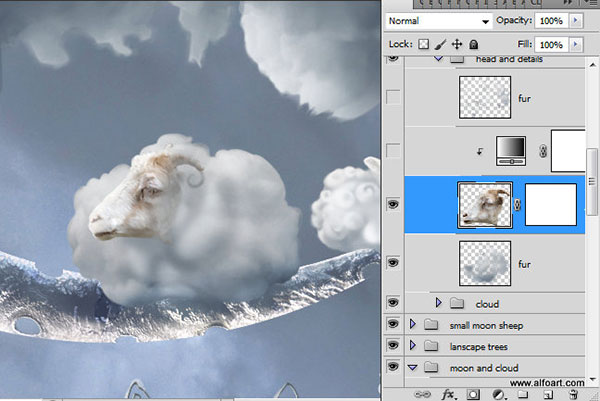Click the lock position icon

tap(457, 44)
